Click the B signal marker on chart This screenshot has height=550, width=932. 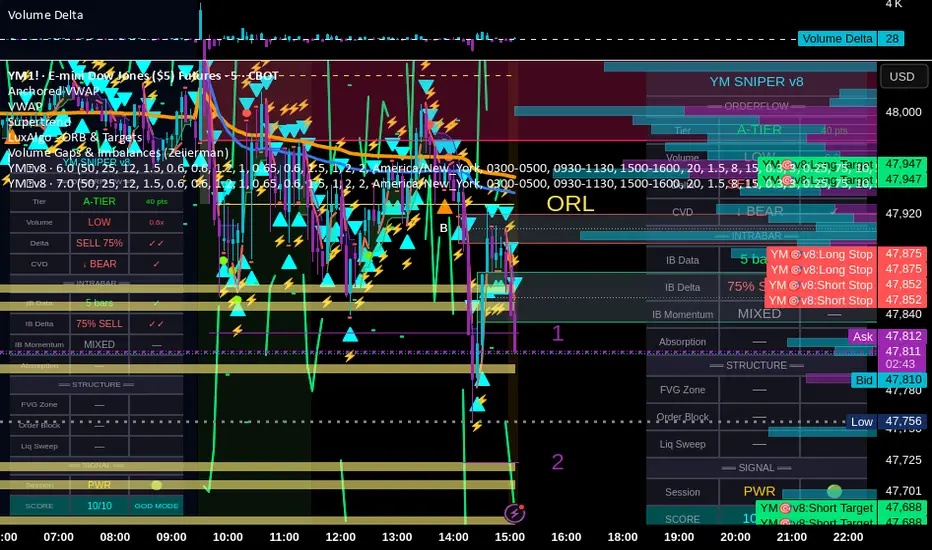pos(443,228)
